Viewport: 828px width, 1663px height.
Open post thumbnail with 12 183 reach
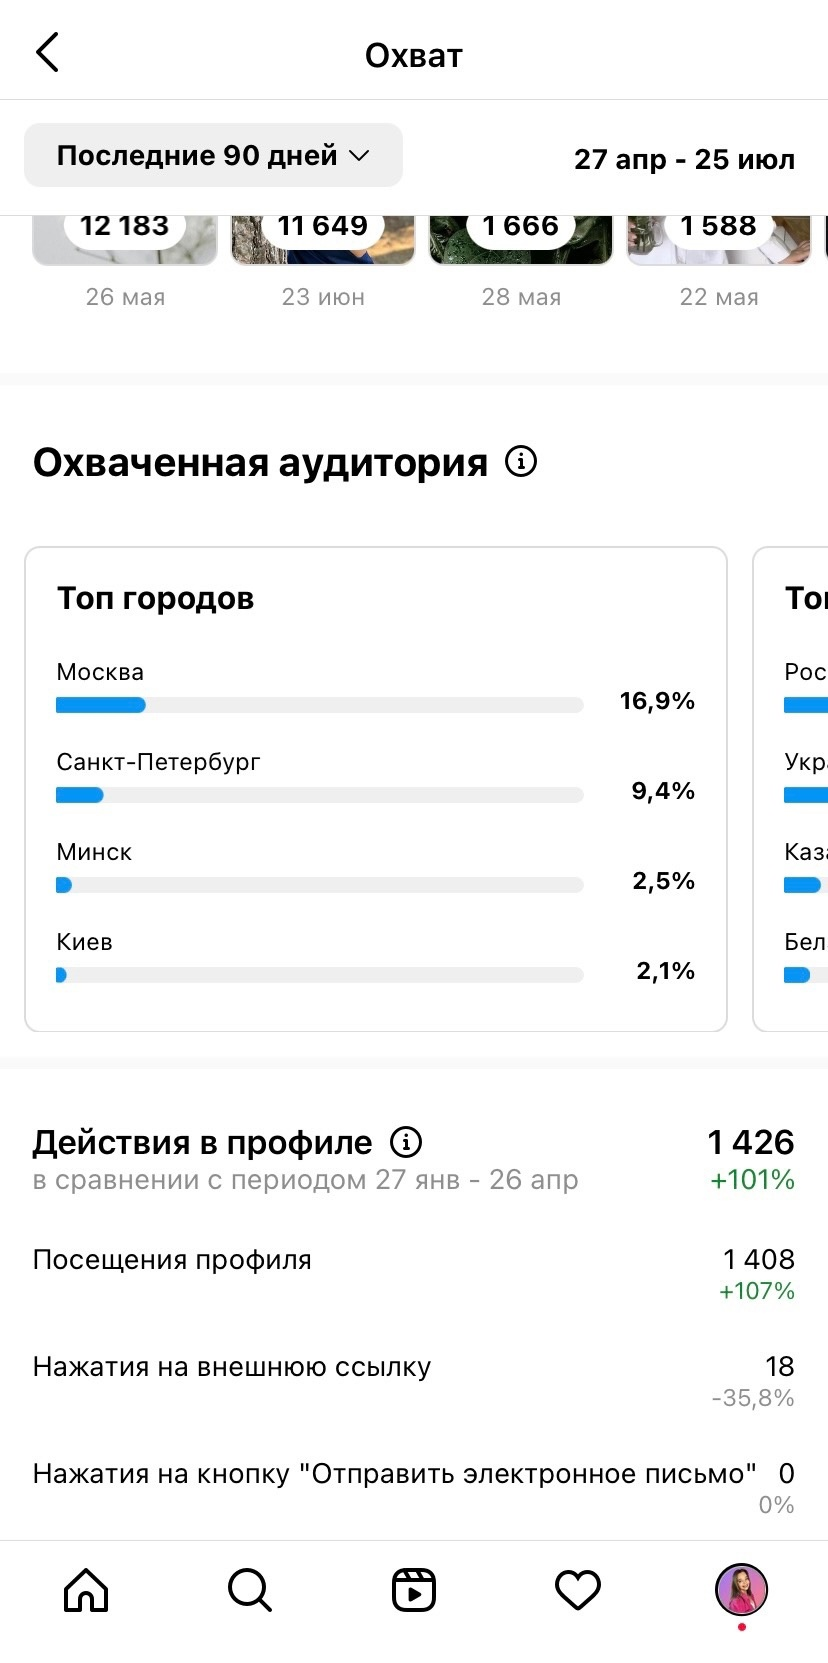(x=125, y=240)
